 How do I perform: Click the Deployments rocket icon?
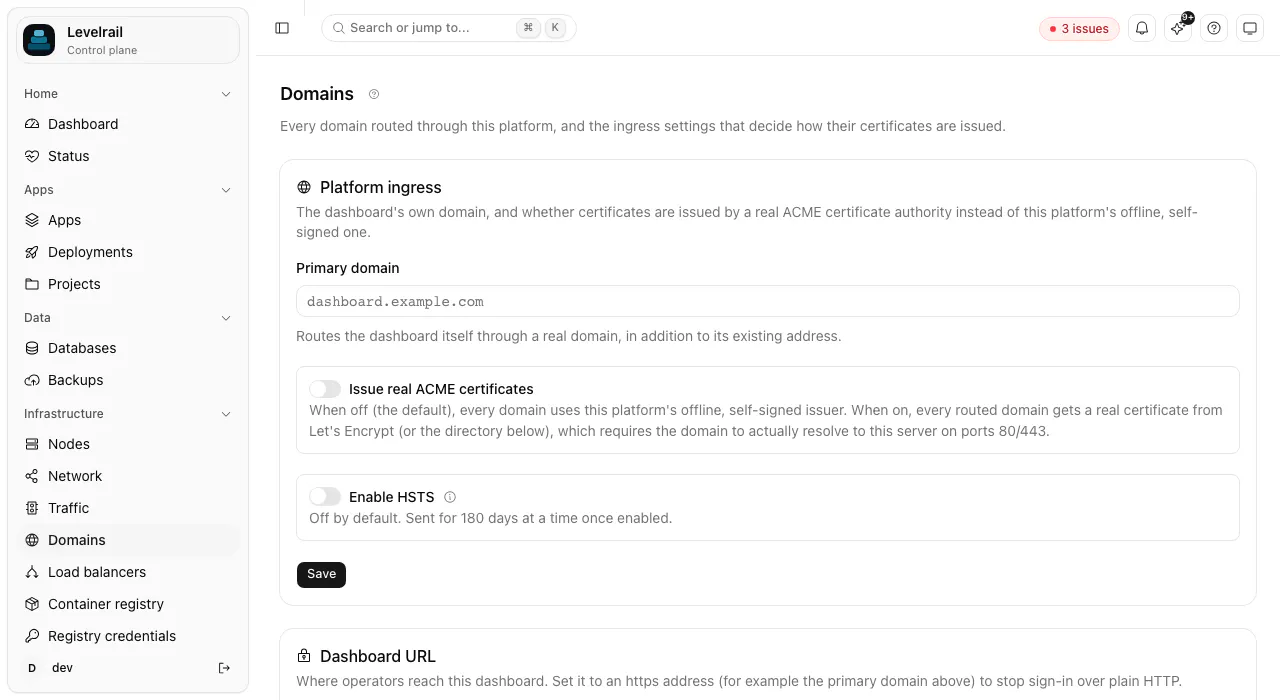click(32, 252)
